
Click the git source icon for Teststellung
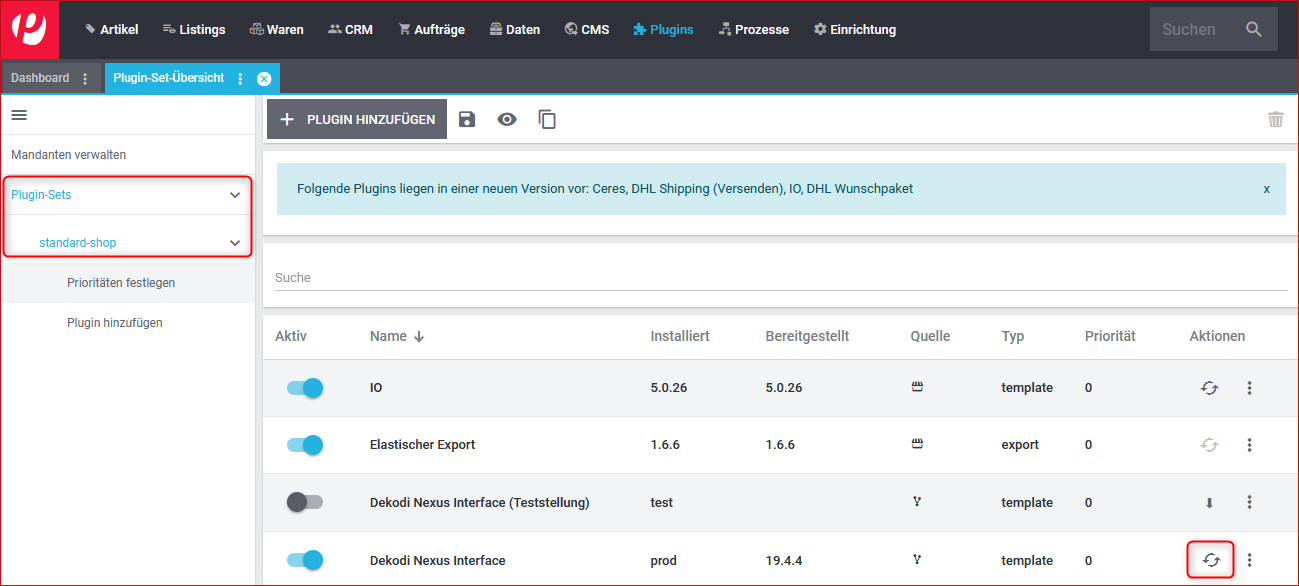coord(917,502)
